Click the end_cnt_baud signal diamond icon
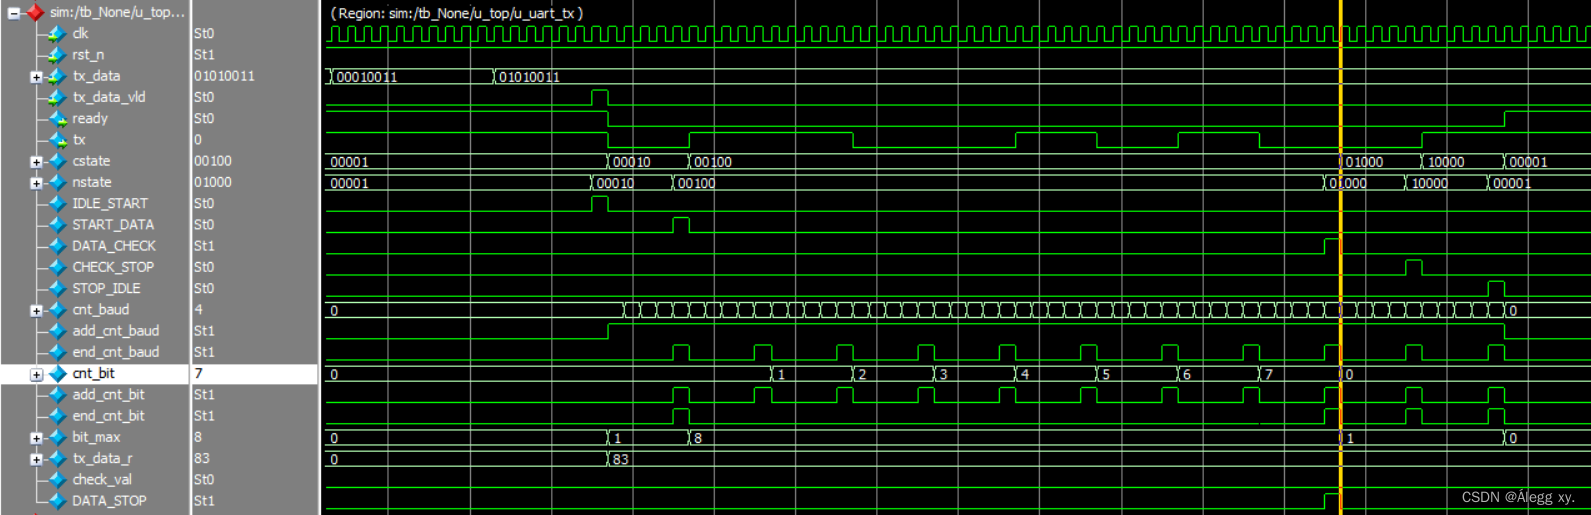Image resolution: width=1591 pixels, height=515 pixels. tap(57, 353)
